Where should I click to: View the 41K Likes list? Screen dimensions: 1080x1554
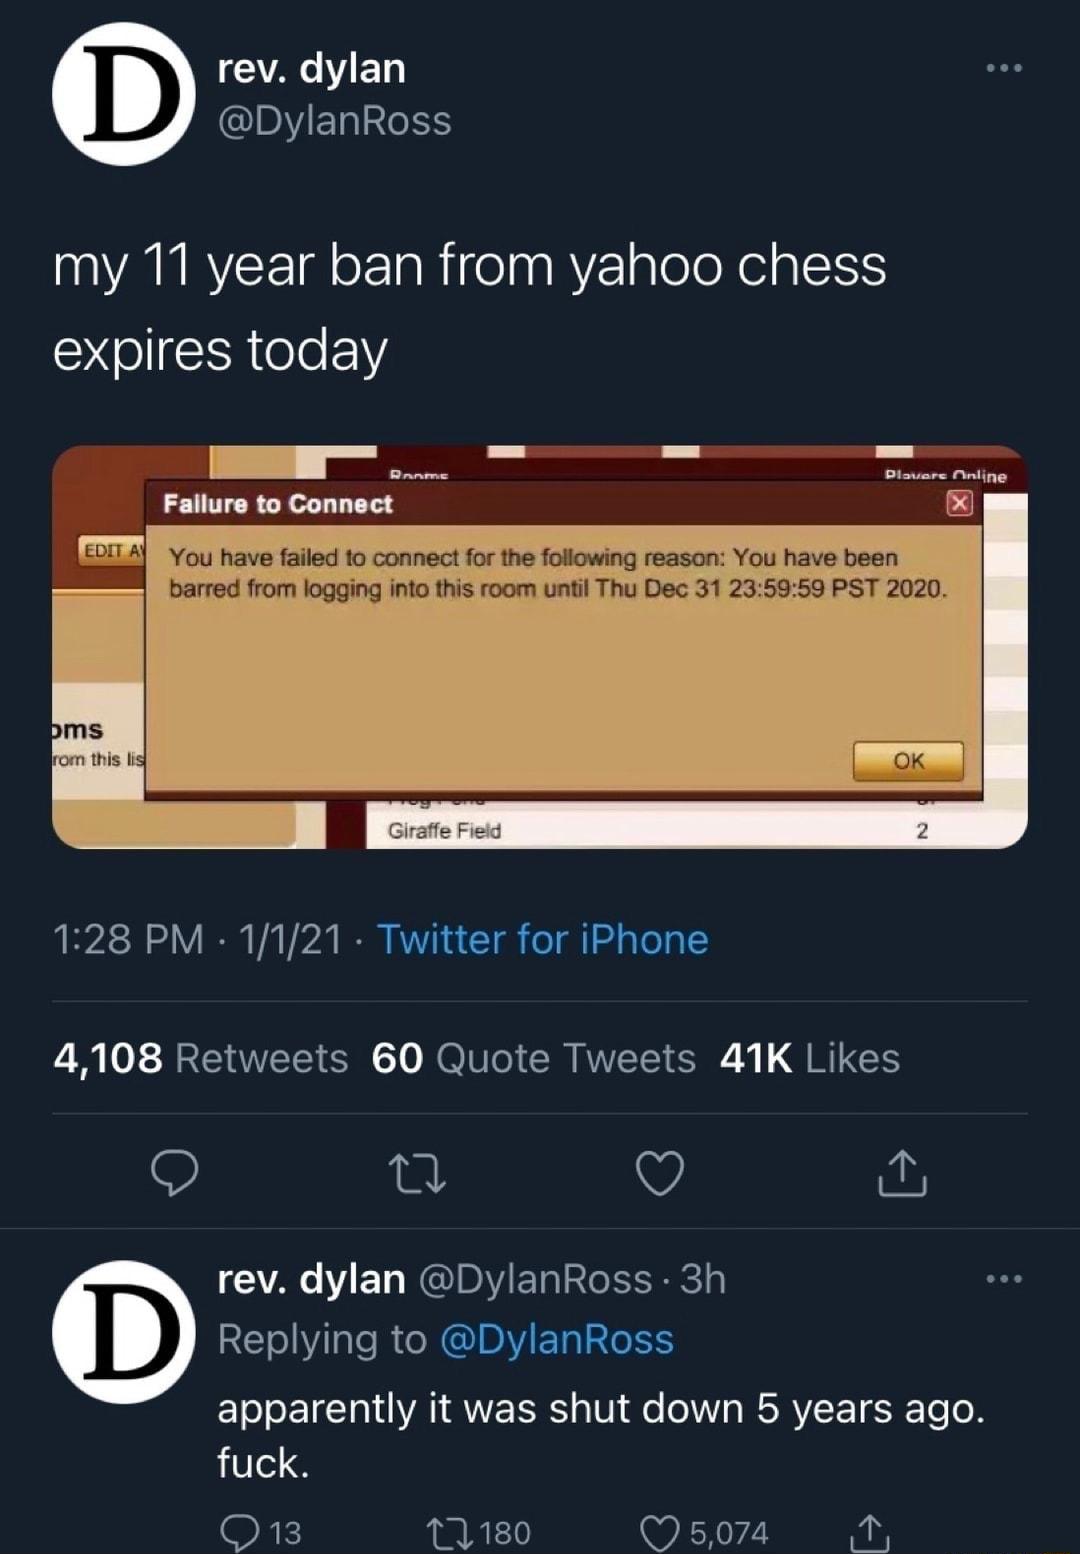(x=809, y=1058)
